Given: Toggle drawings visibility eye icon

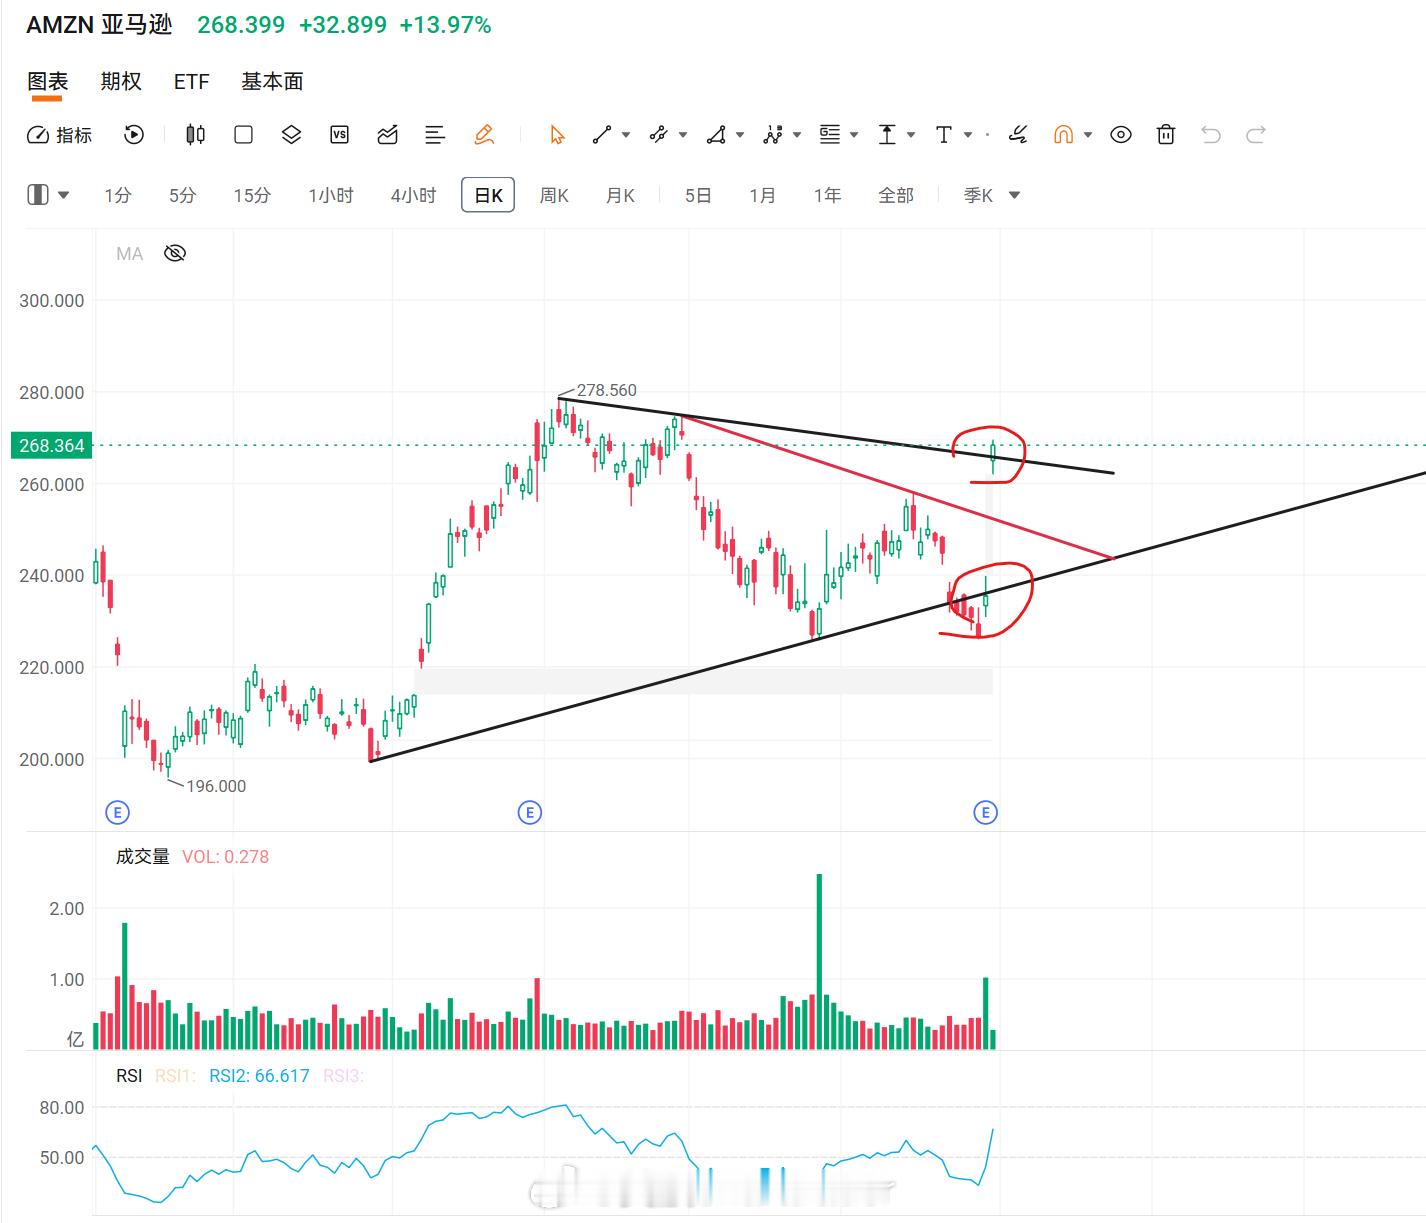Looking at the screenshot, I should [1121, 135].
